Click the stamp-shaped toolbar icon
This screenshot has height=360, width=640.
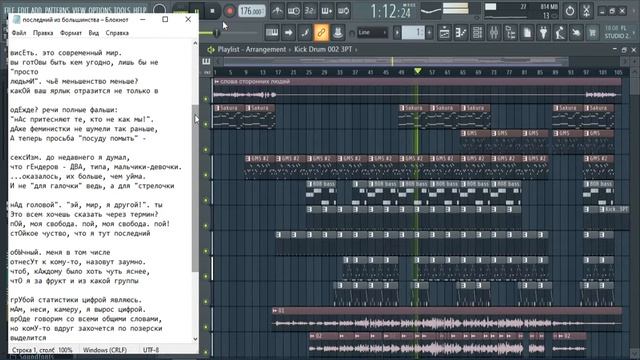coord(338,33)
